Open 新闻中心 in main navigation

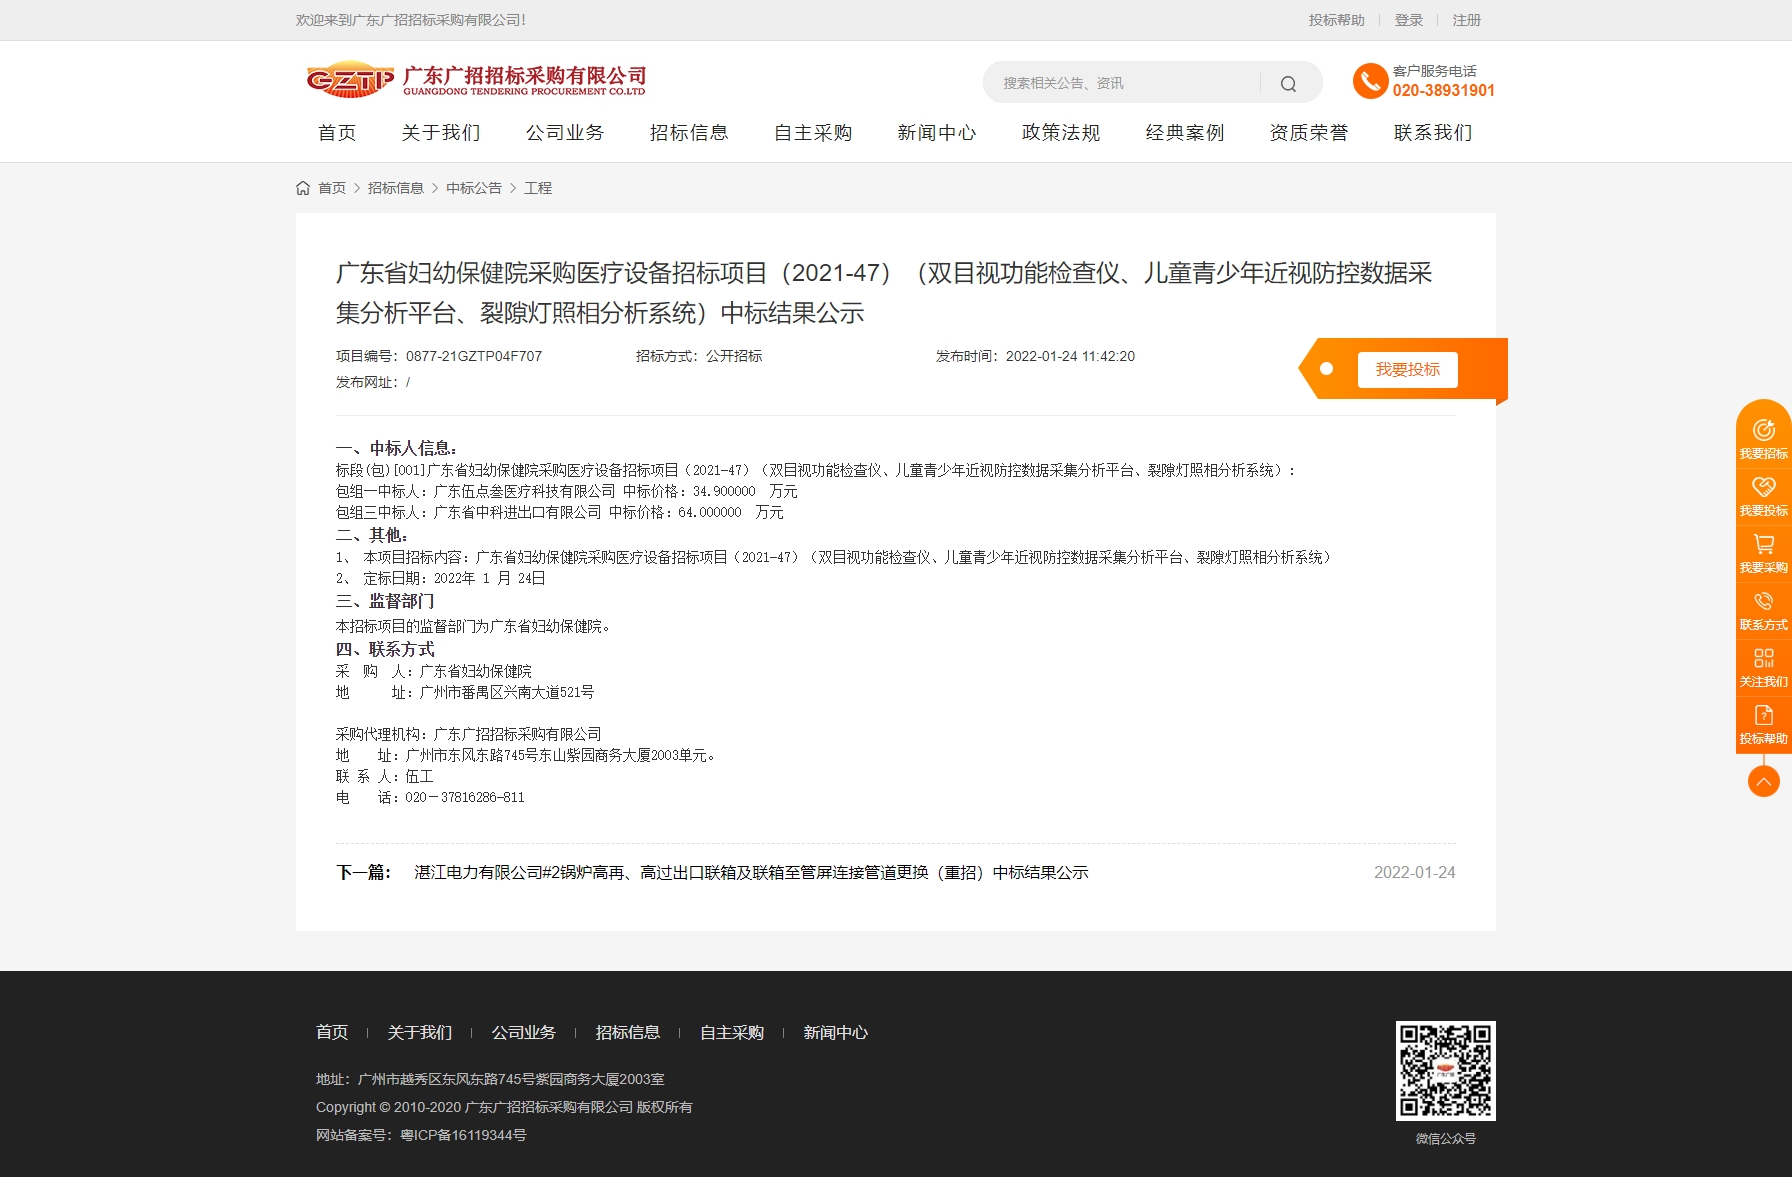(x=937, y=133)
